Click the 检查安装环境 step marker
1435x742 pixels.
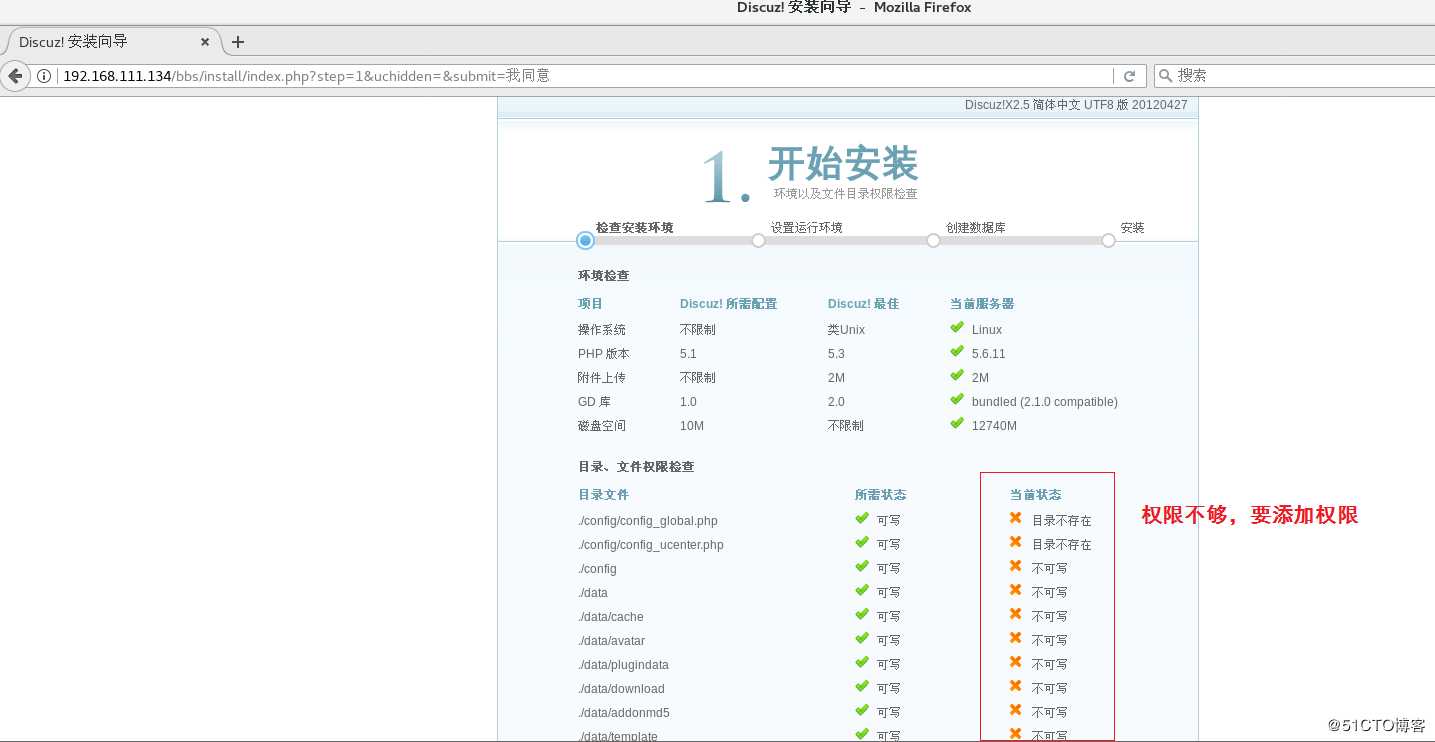click(585, 240)
